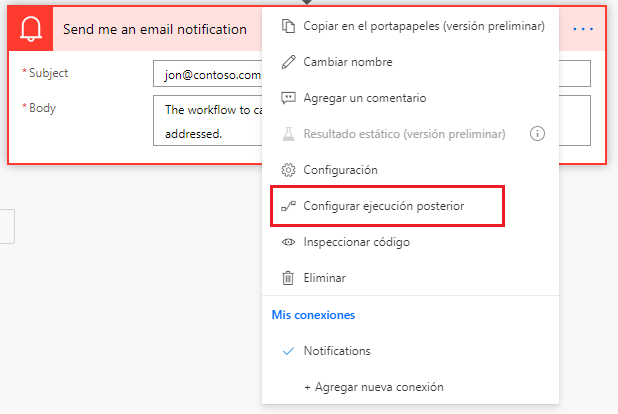
Task: Click the flask static result icon
Action: point(289,134)
